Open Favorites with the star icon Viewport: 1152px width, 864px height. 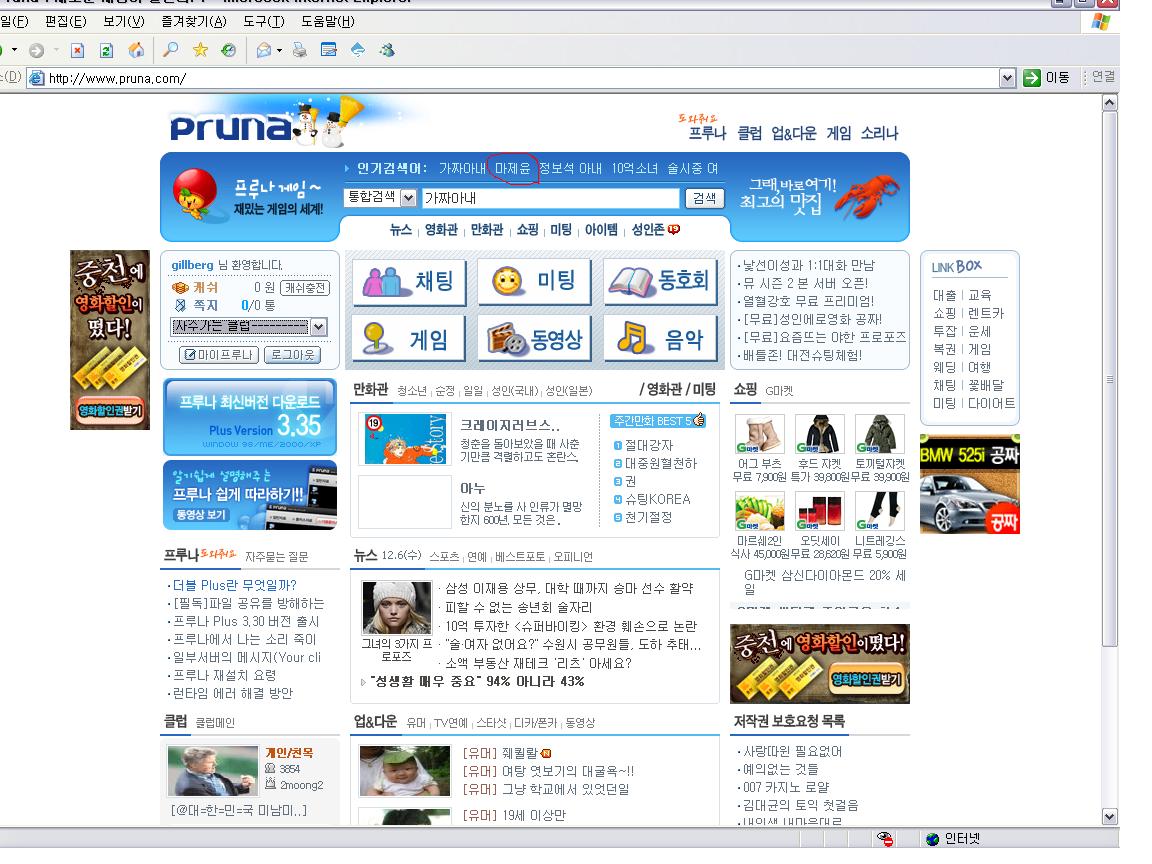(200, 50)
